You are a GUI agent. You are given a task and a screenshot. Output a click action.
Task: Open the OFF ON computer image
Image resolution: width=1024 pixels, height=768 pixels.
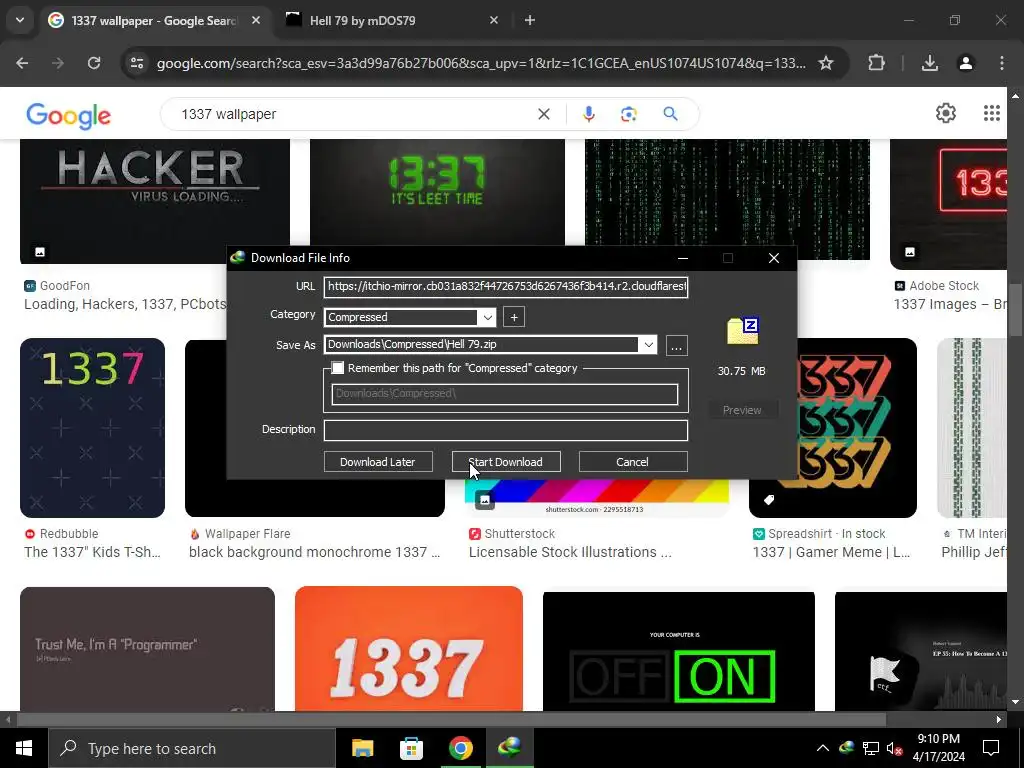(679, 651)
